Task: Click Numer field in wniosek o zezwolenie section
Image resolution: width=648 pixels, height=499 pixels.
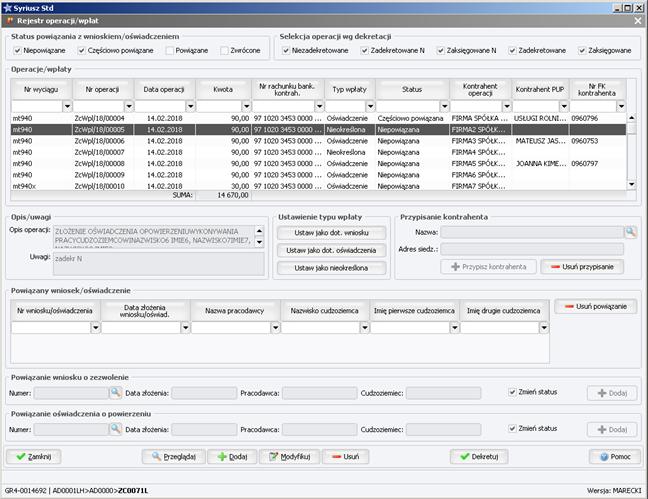Action: [x=71, y=393]
